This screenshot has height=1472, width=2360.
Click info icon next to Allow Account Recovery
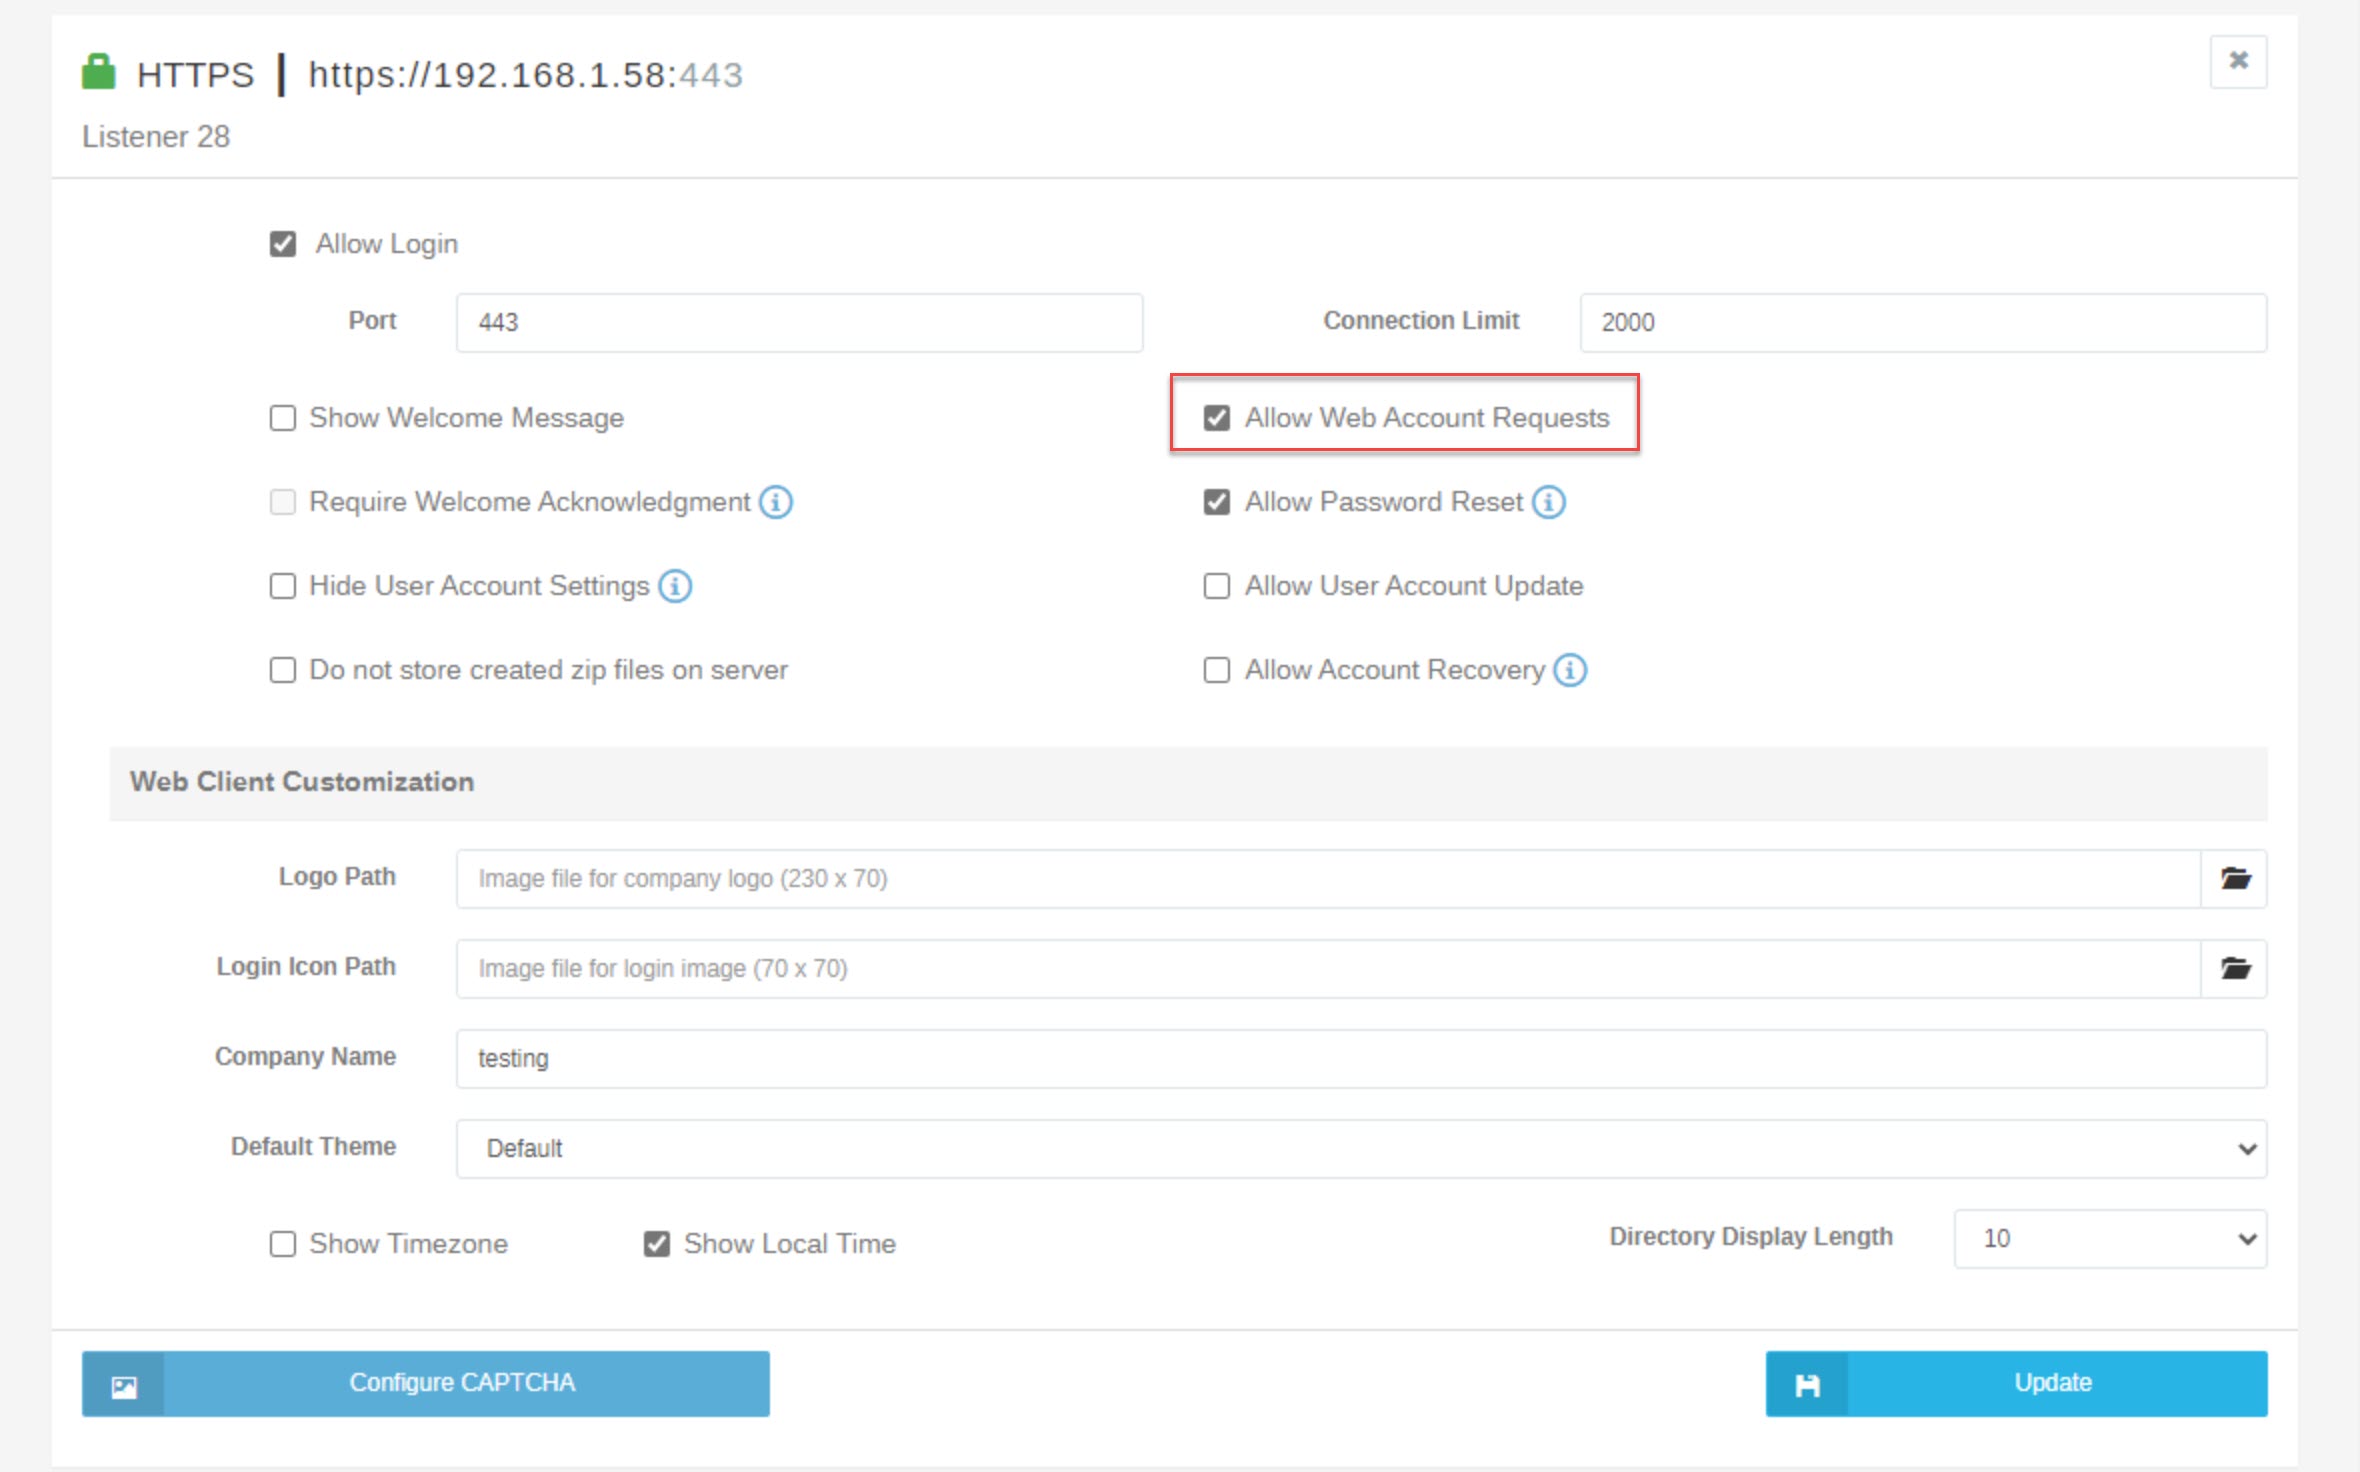(x=1569, y=670)
